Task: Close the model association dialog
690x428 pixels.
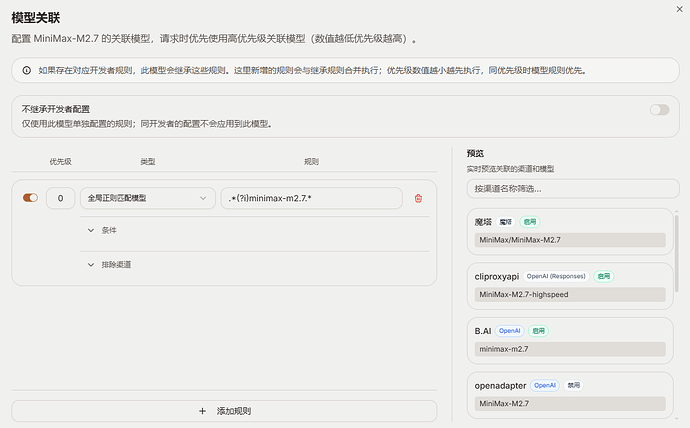Action: (679, 9)
